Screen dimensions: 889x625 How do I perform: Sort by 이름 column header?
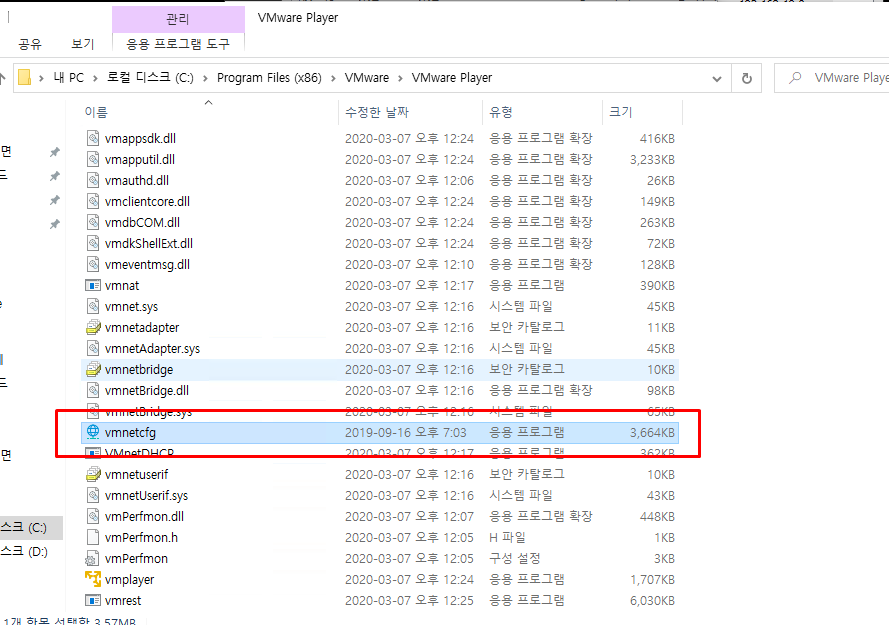(208, 112)
